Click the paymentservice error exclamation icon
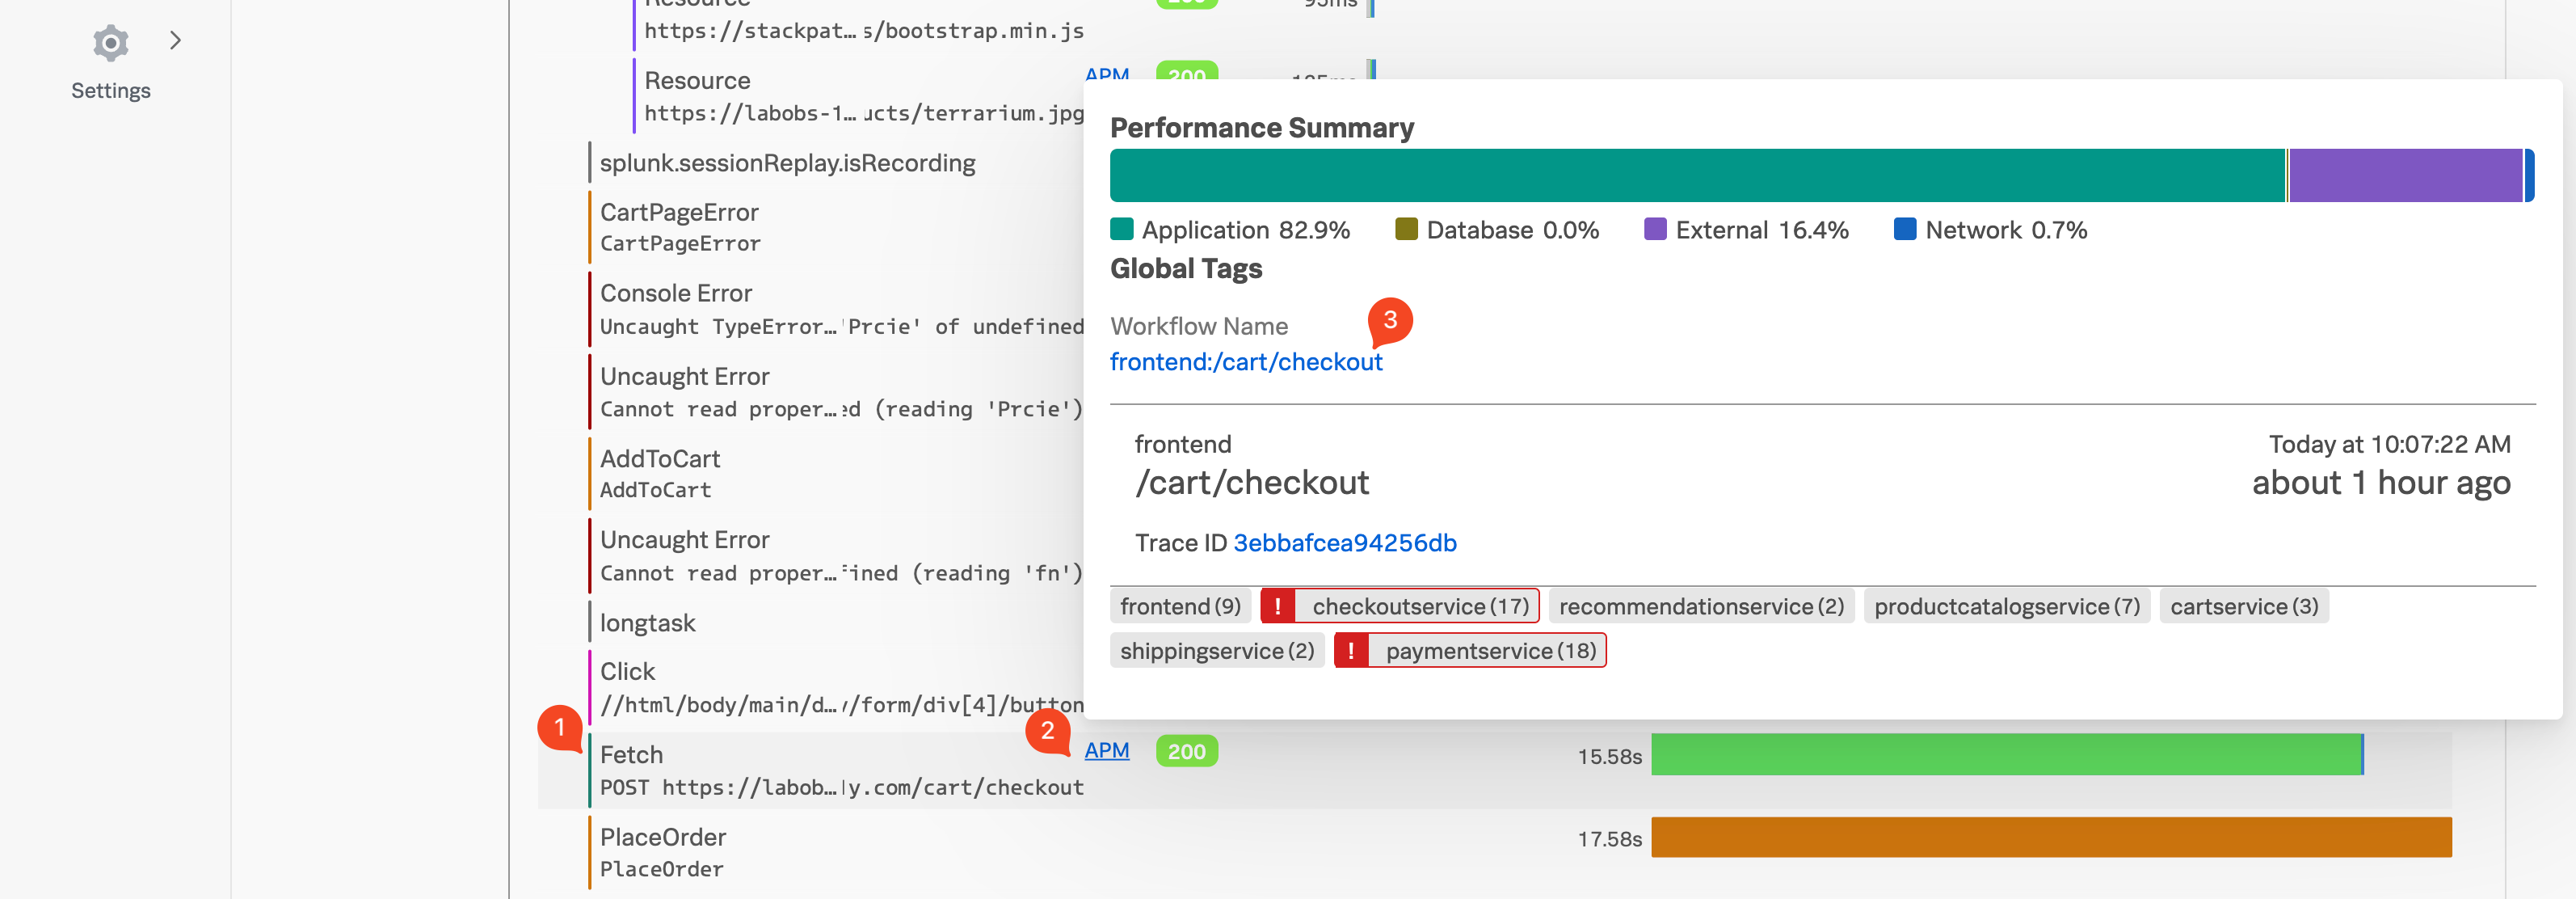 [x=1351, y=651]
